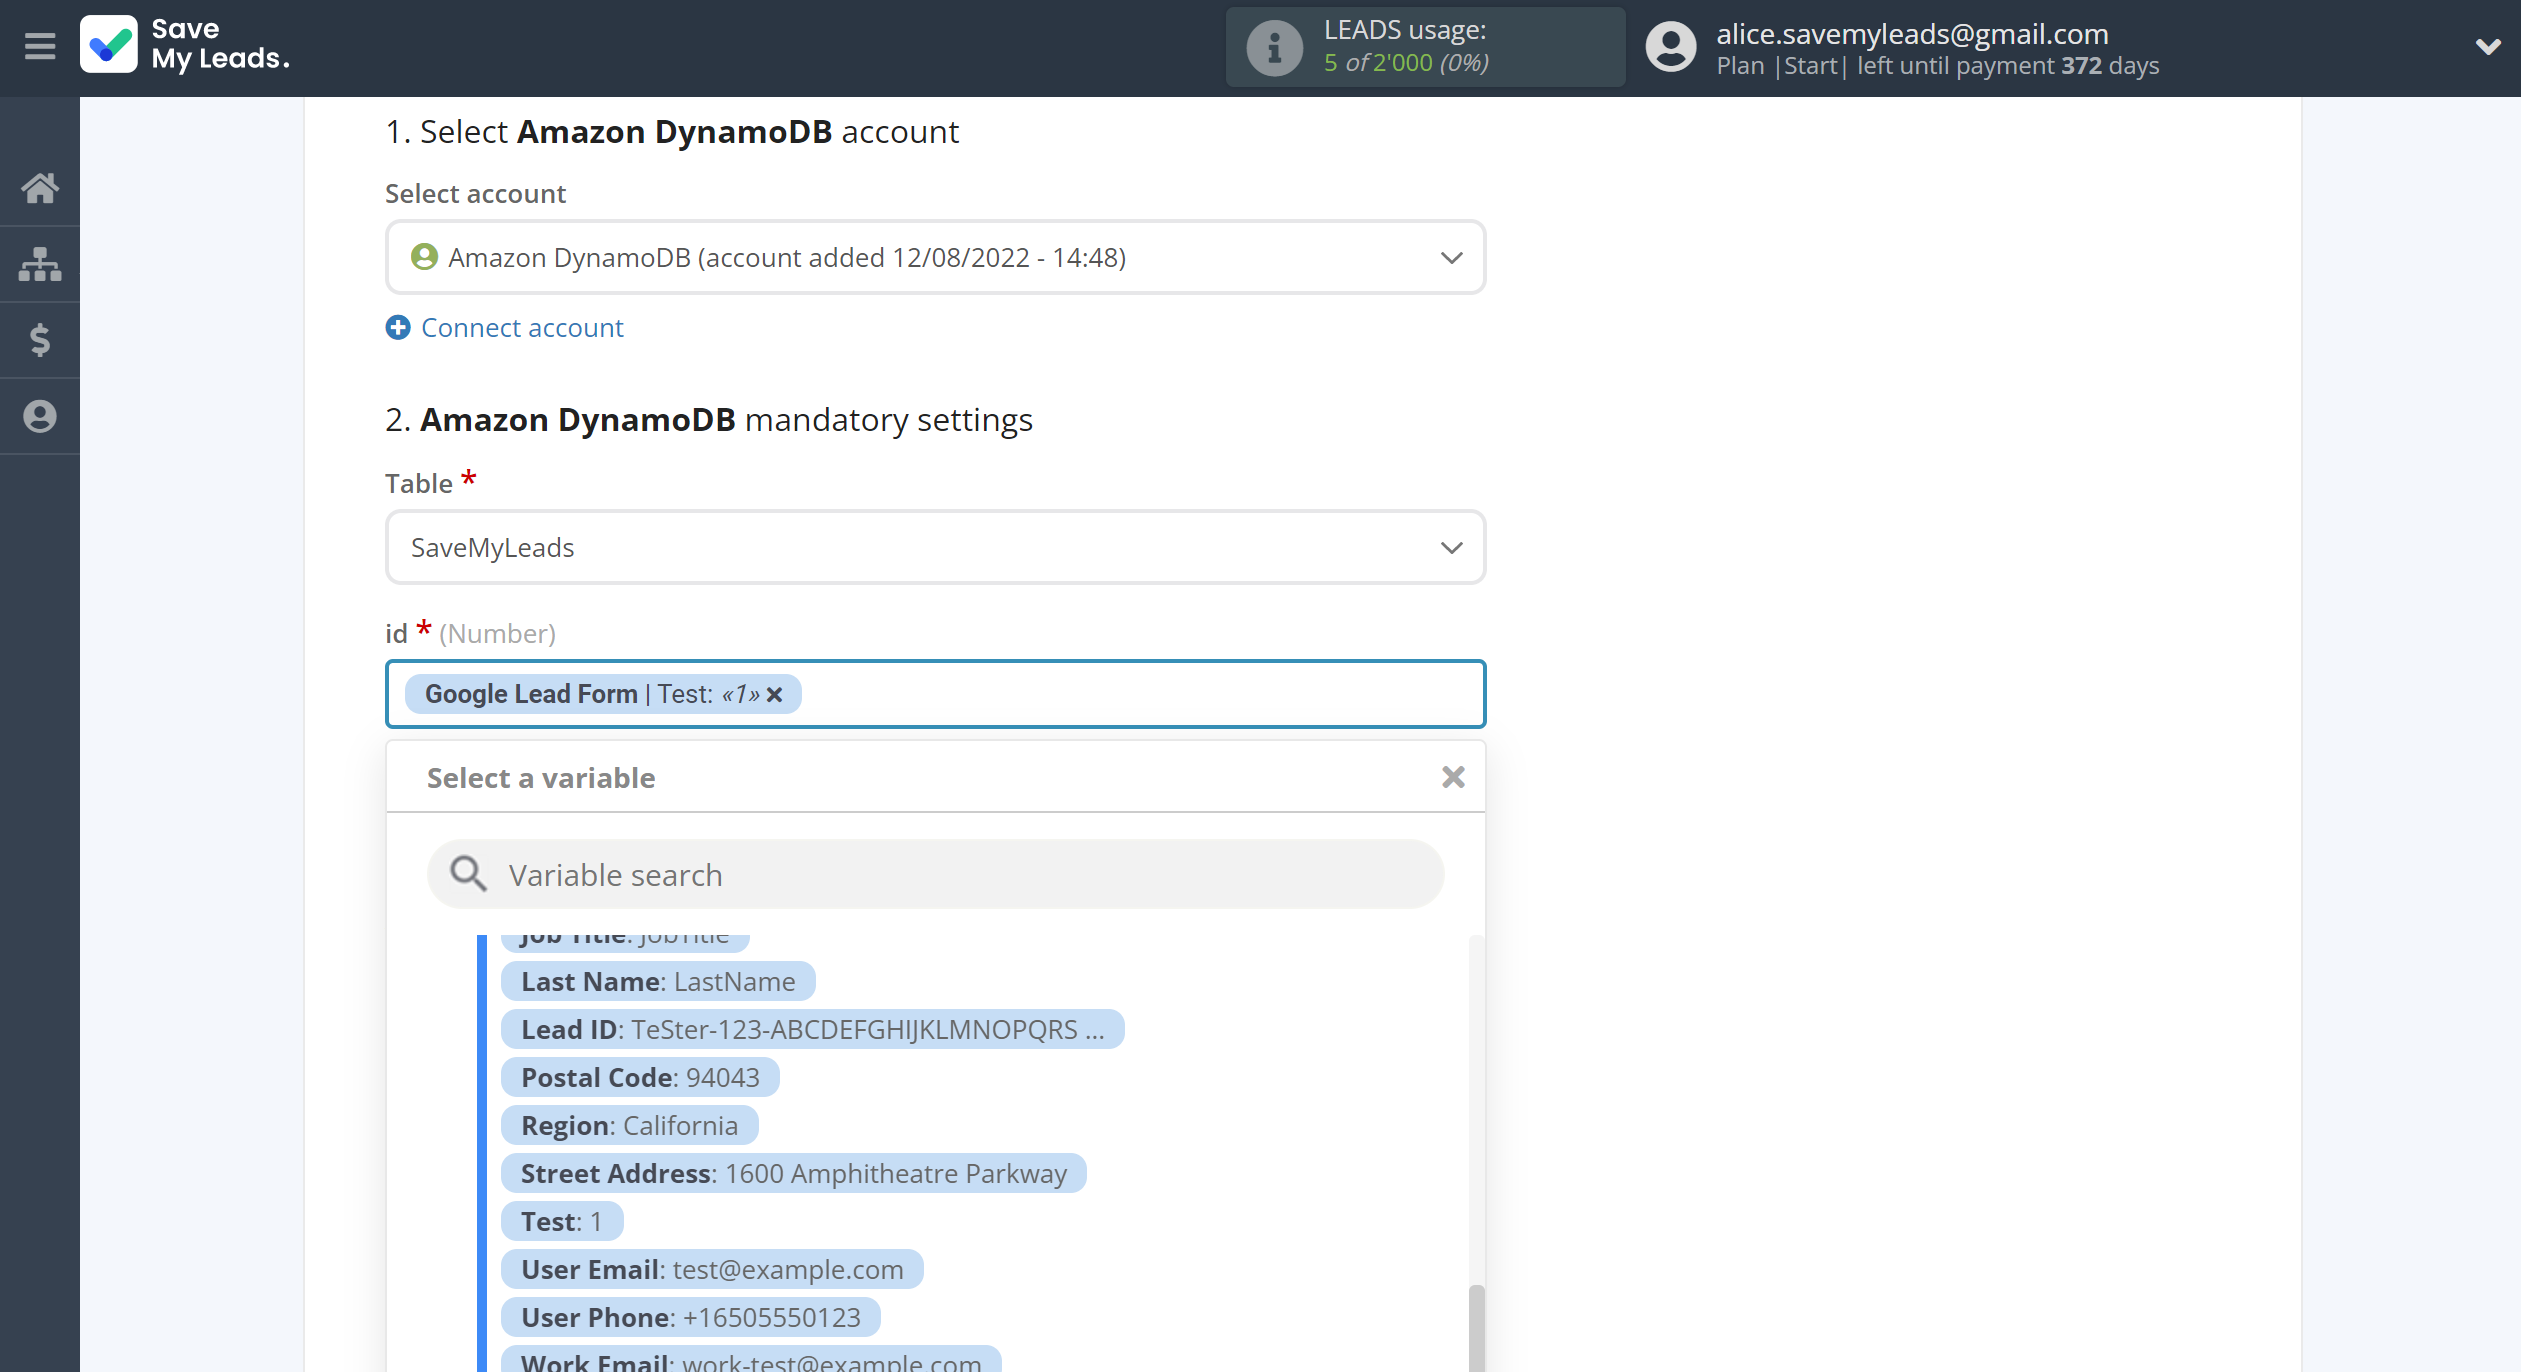
Task: Select the Region California variable
Action: tap(630, 1126)
